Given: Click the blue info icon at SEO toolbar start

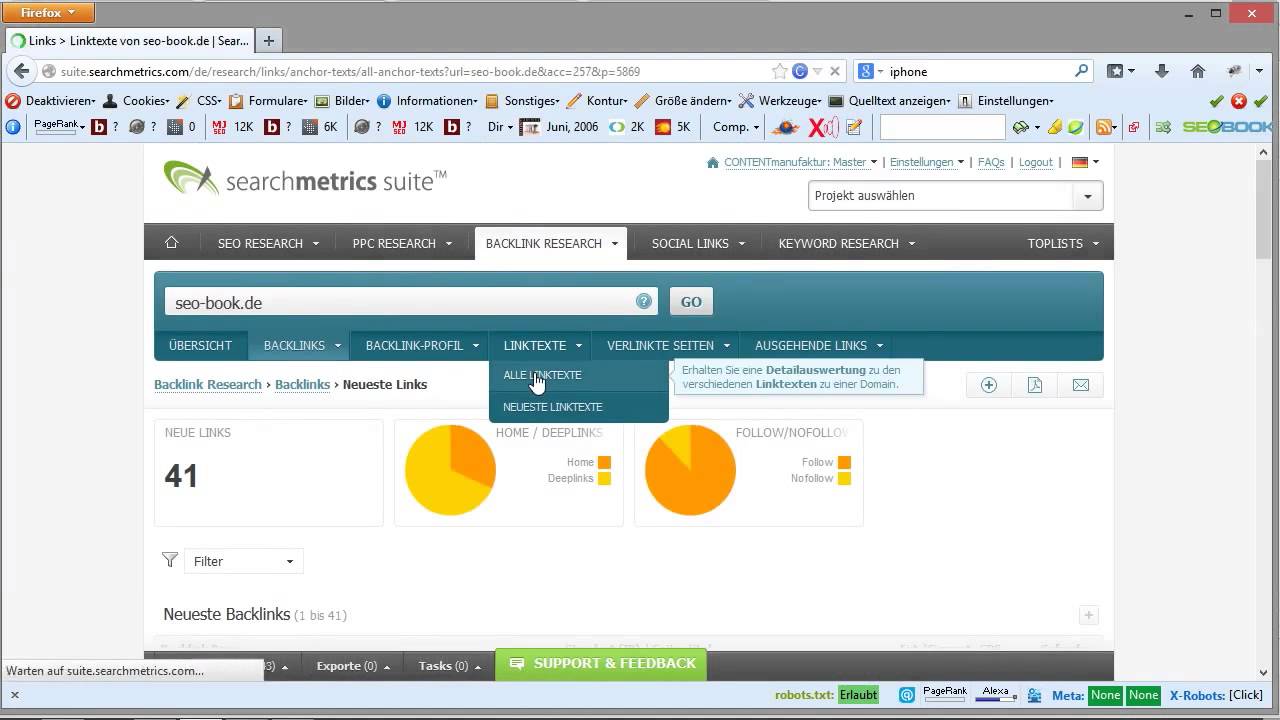Looking at the screenshot, I should click(13, 127).
